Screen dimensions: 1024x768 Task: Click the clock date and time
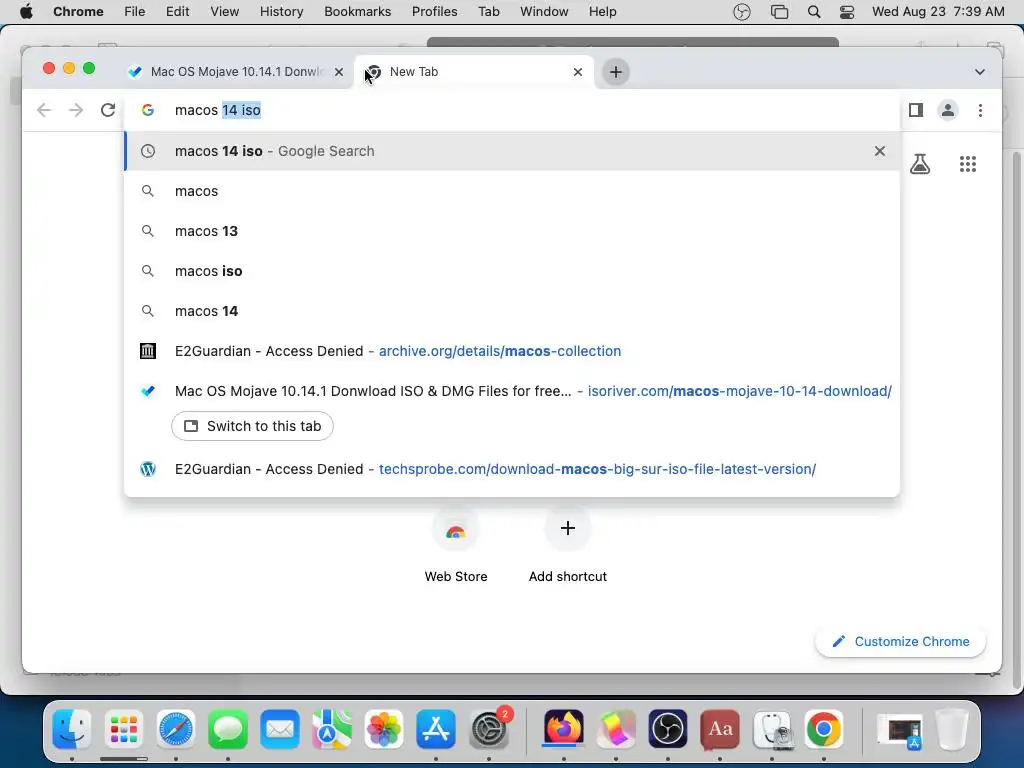click(938, 12)
